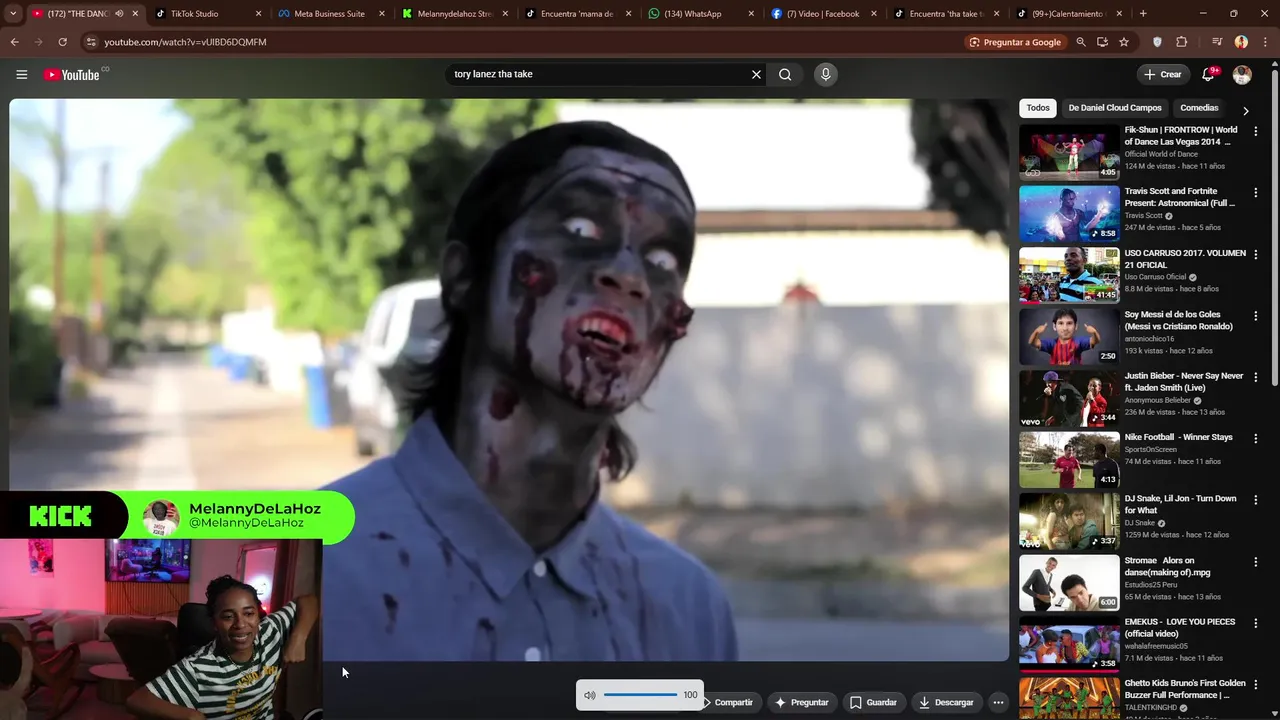This screenshot has width=1280, height=720.
Task: Select the Comedias filter chip
Action: pyautogui.click(x=1199, y=108)
